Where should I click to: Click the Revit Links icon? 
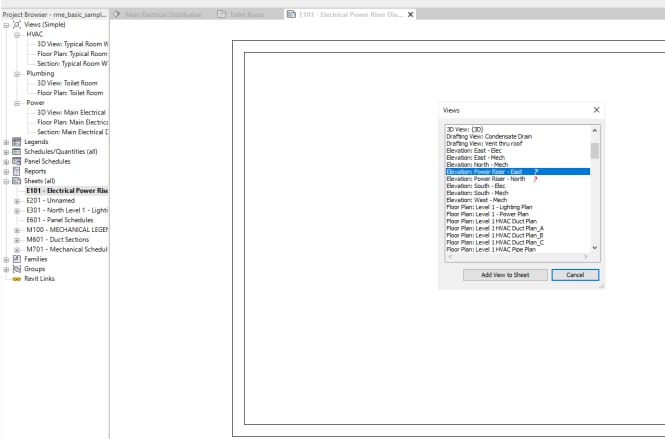(16, 279)
